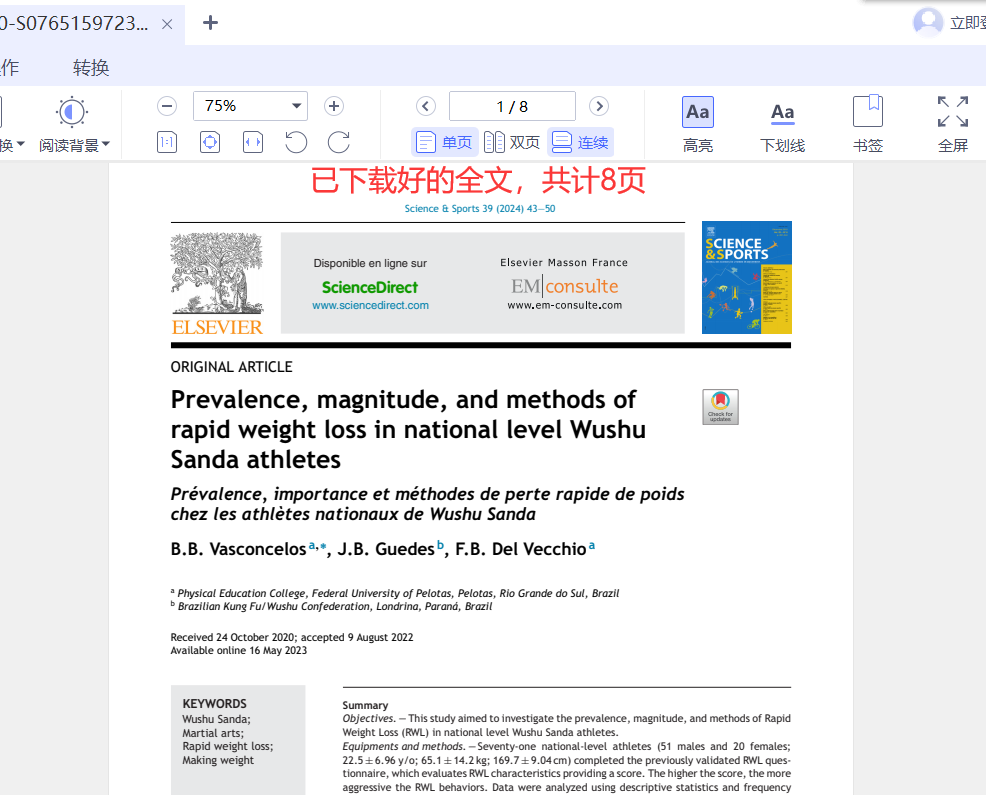Click the Check for updates badge
The height and width of the screenshot is (795, 986).
click(721, 406)
